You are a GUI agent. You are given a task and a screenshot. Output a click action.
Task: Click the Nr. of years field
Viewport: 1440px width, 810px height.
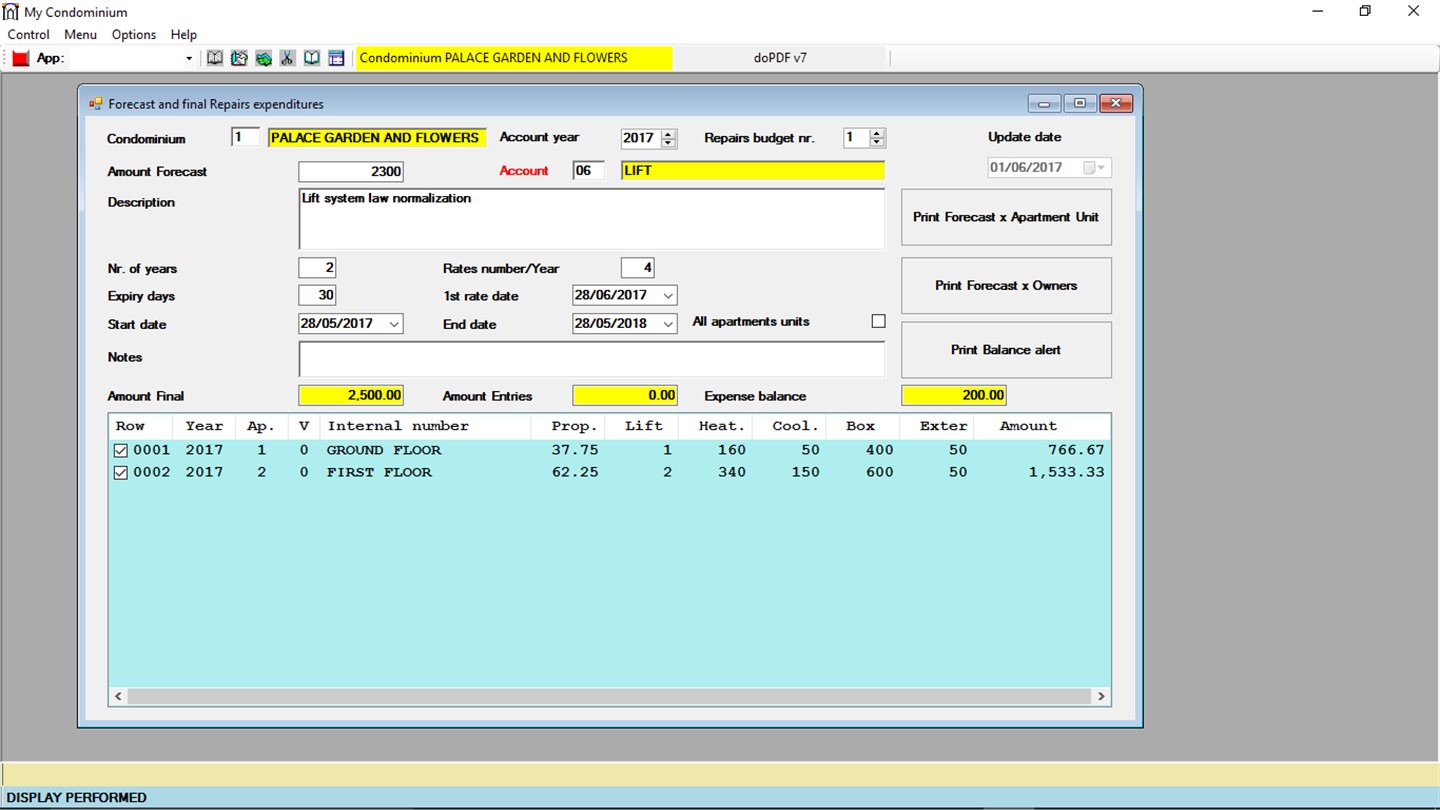[x=317, y=268]
